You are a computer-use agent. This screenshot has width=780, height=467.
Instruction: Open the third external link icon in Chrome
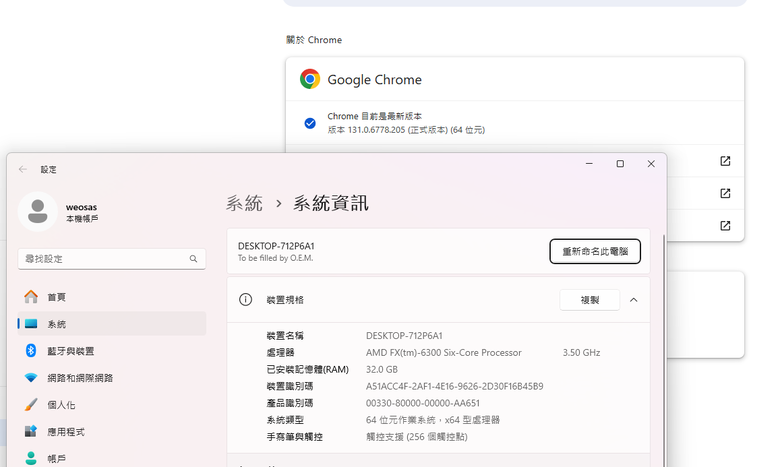725,226
